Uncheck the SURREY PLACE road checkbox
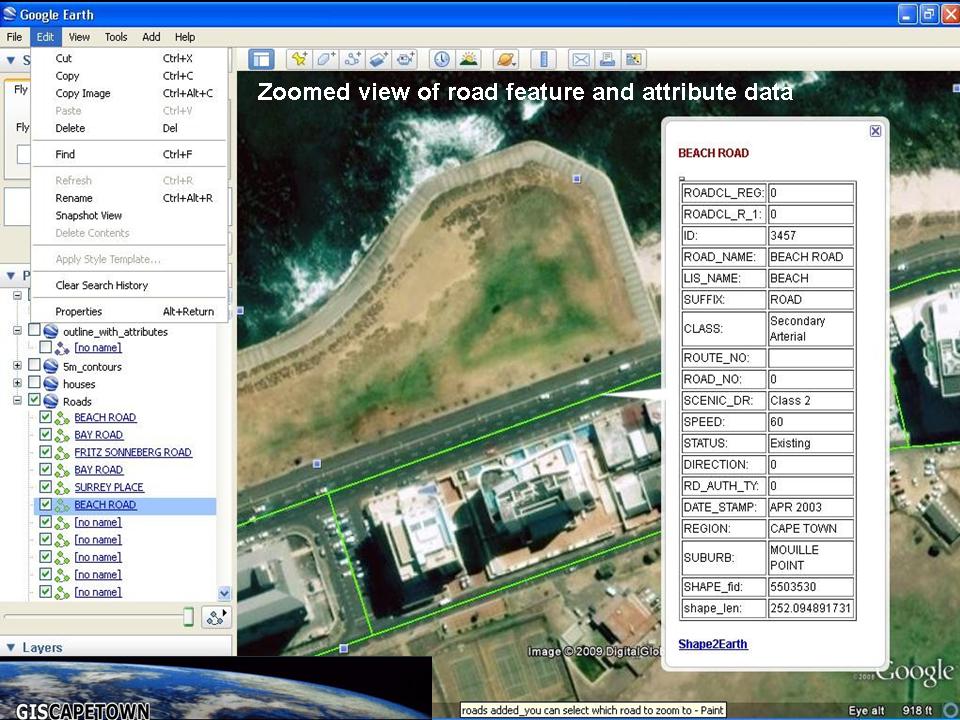Screen dimensions: 960x720 (45, 487)
